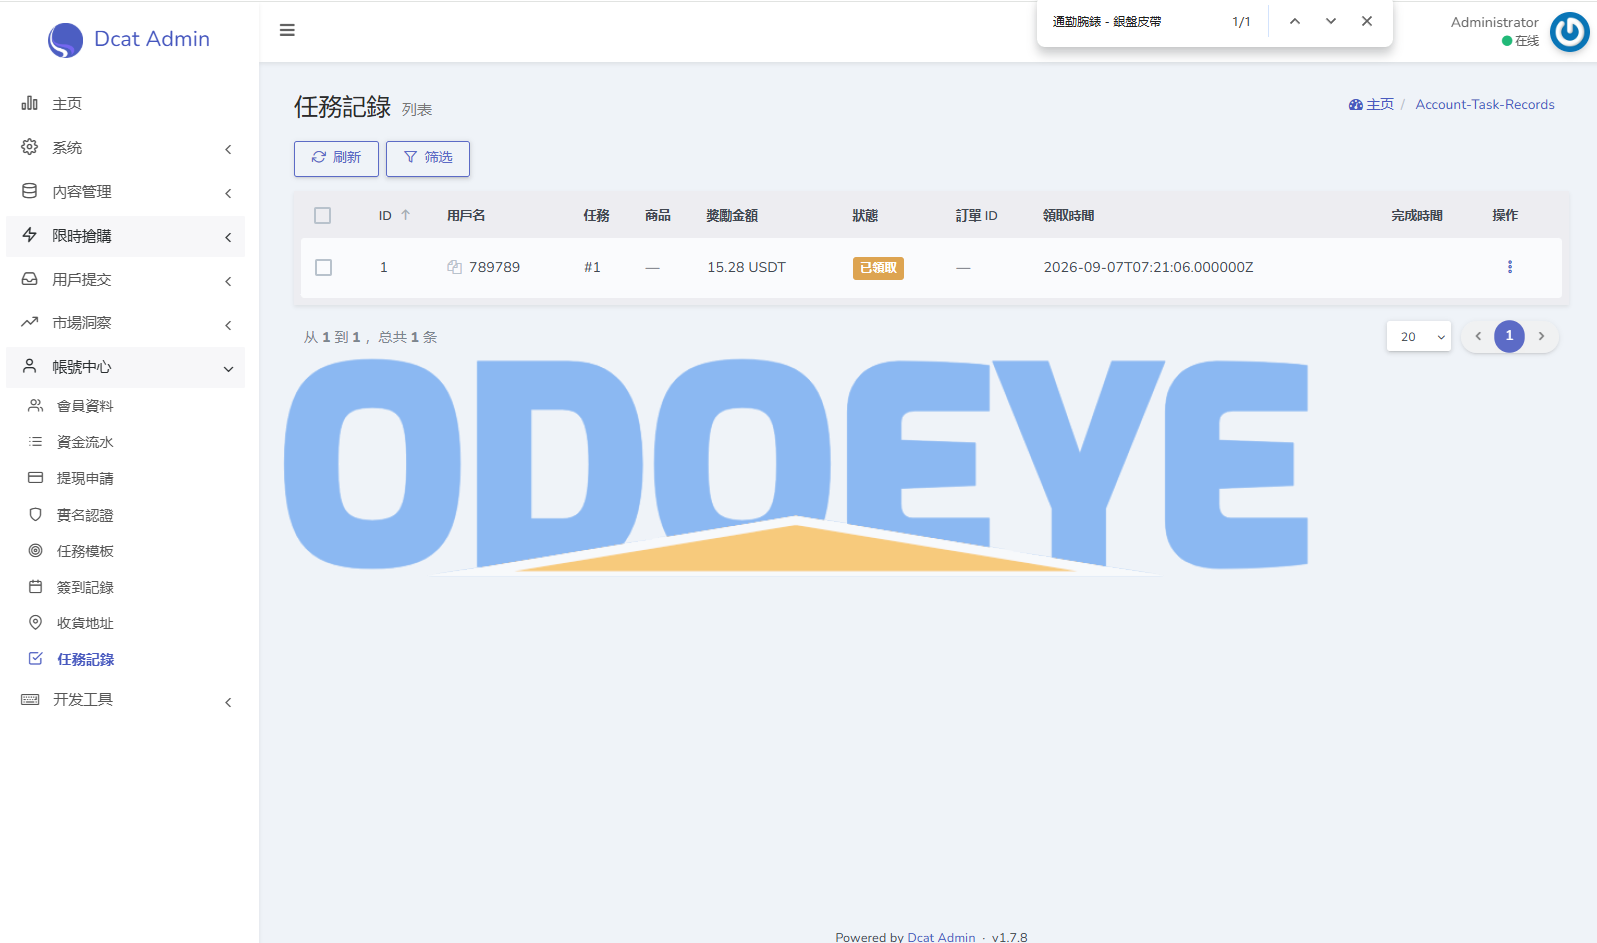
Task: Go to previous search match arrow
Action: click(x=1295, y=21)
